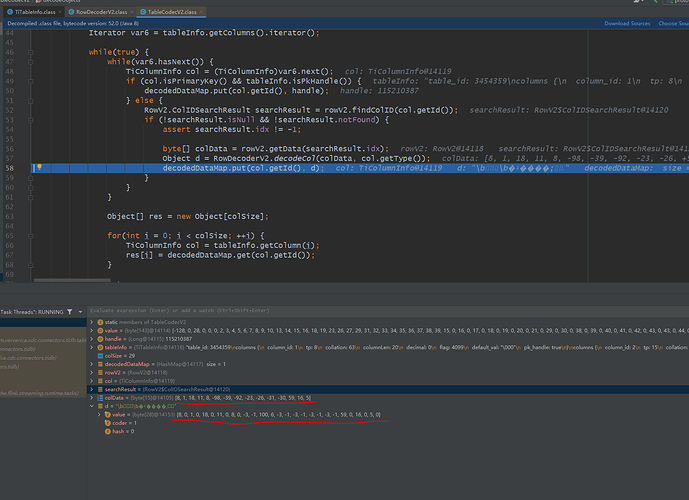Viewport: 689px width, 500px height.
Task: Expand the decodedDataMap variable node
Action: (91, 365)
